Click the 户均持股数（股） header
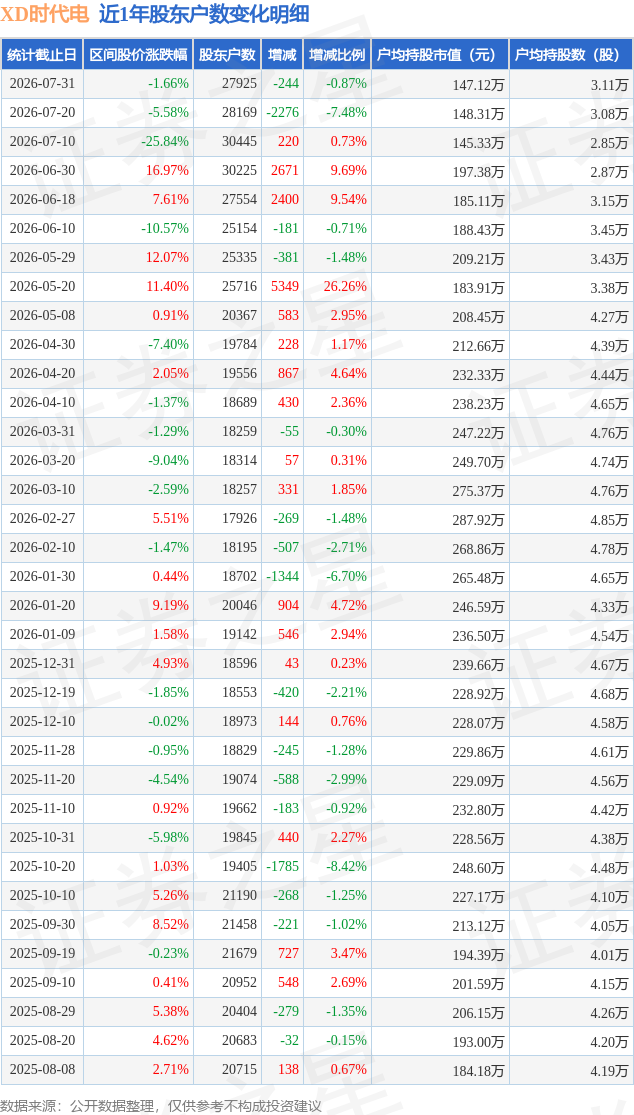Viewport: 634px width, 1115px height. (571, 54)
